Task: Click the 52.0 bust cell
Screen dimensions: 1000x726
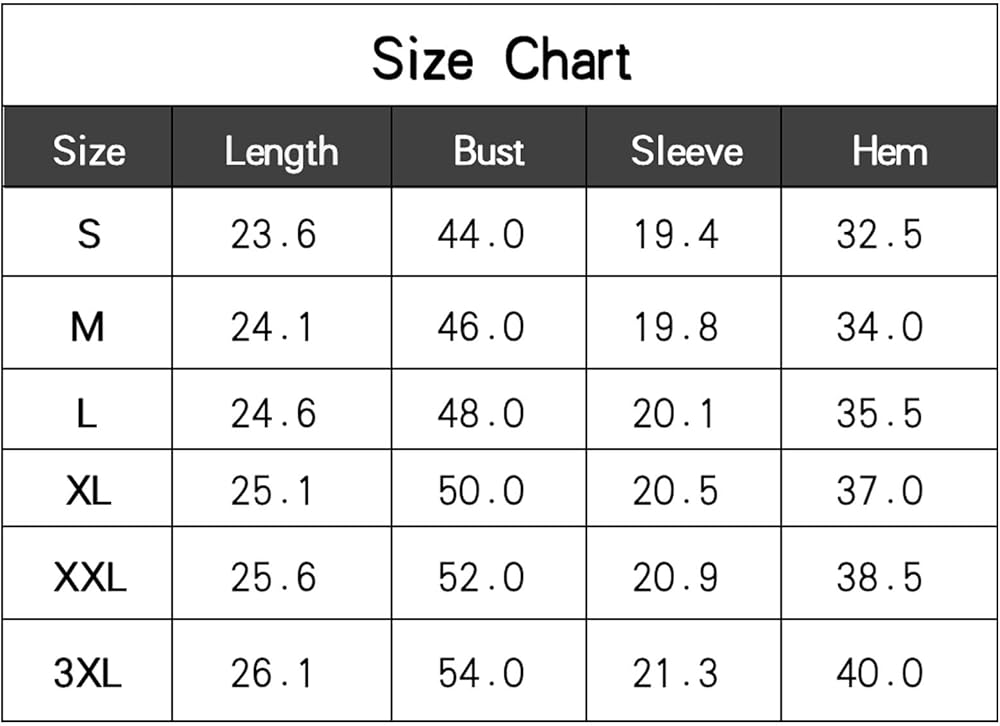Action: pos(481,577)
